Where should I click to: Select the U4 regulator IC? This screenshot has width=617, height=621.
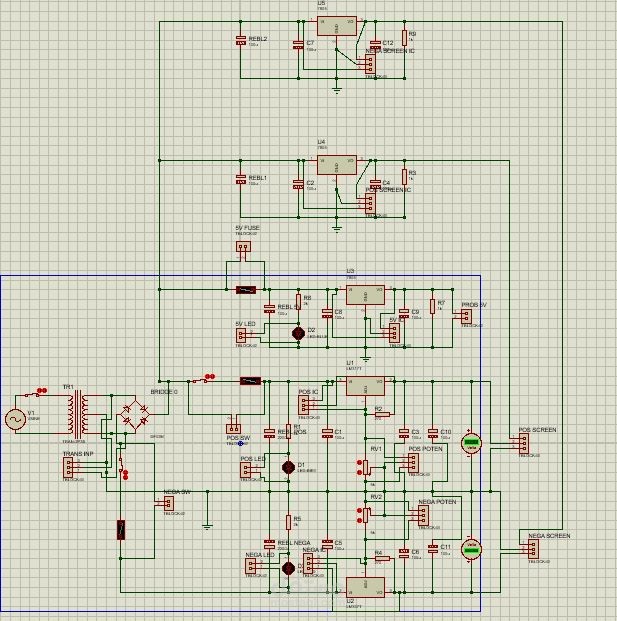pos(337,165)
